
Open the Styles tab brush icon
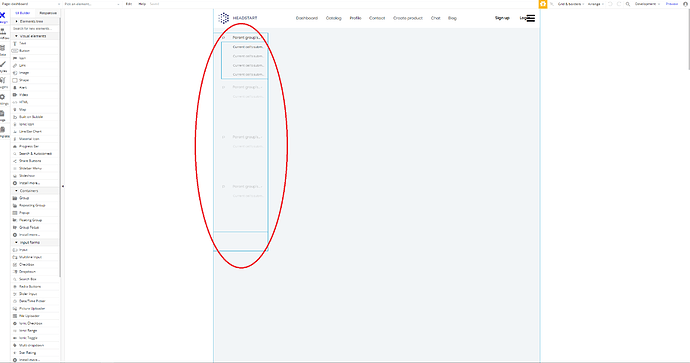[3, 66]
